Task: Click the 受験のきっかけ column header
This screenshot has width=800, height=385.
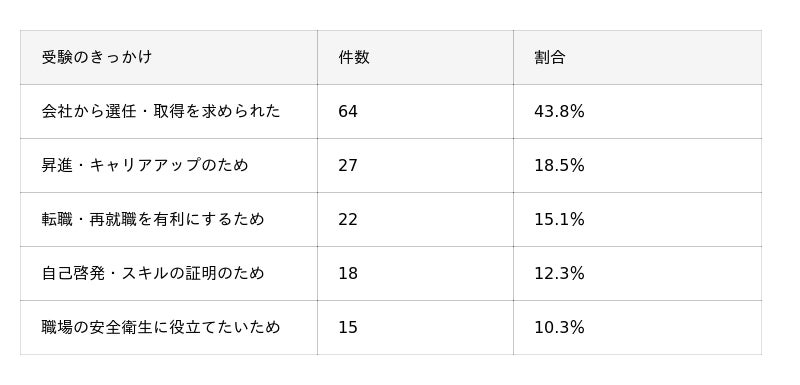Action: point(169,57)
